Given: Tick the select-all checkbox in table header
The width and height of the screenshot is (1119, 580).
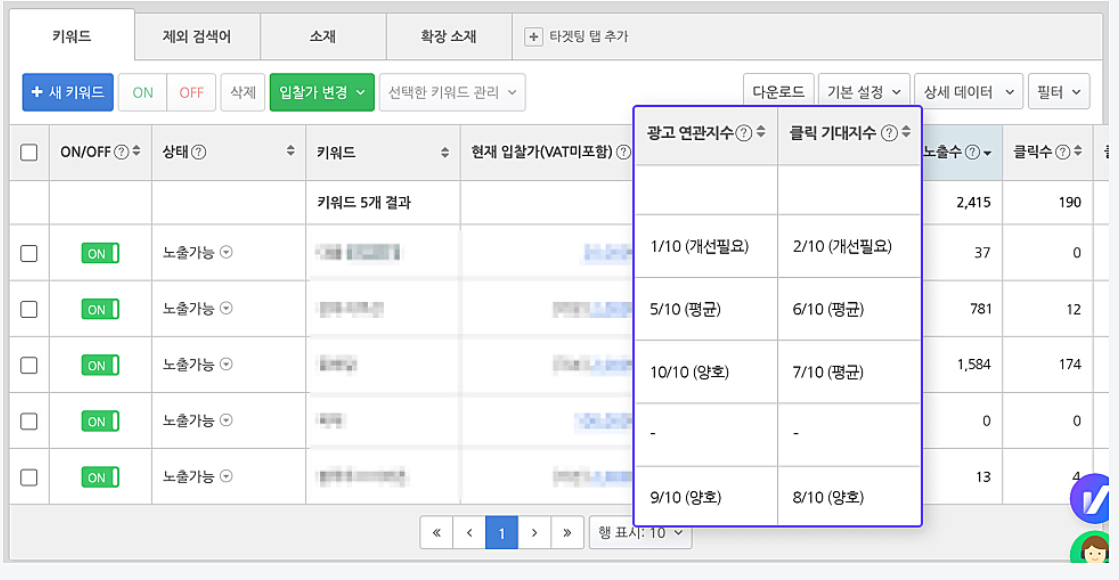Looking at the screenshot, I should tap(29, 152).
